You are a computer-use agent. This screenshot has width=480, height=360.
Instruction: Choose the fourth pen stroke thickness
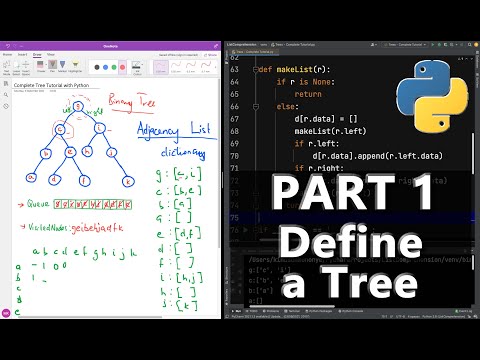206,67
